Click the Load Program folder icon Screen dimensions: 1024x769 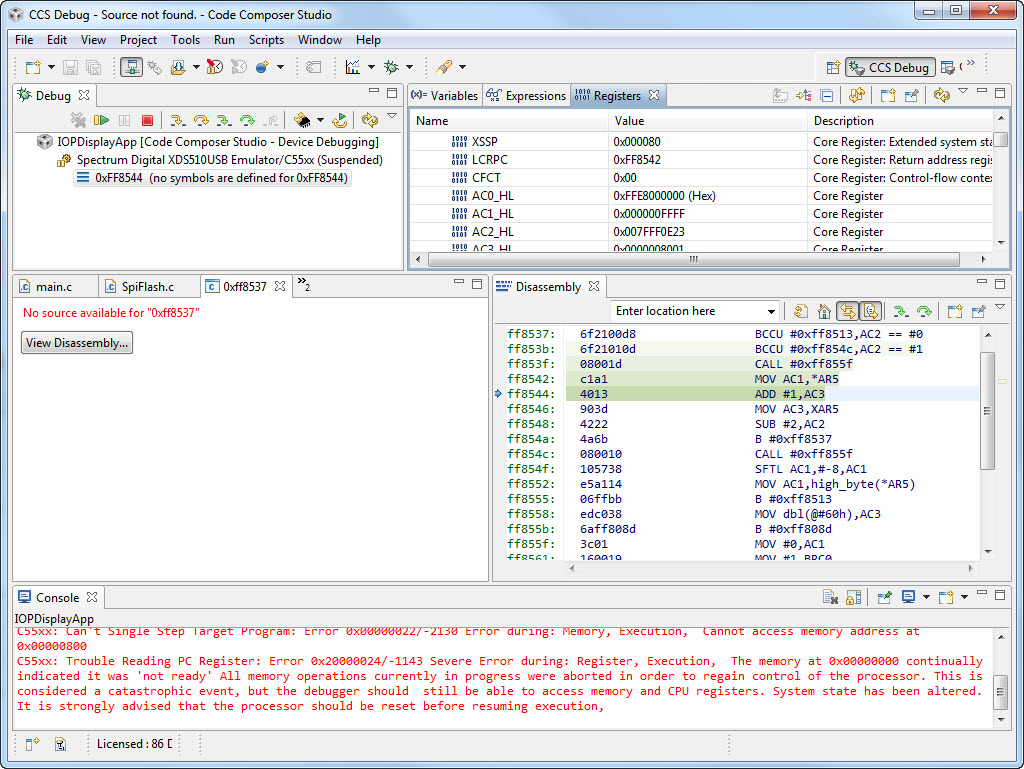[x=178, y=67]
